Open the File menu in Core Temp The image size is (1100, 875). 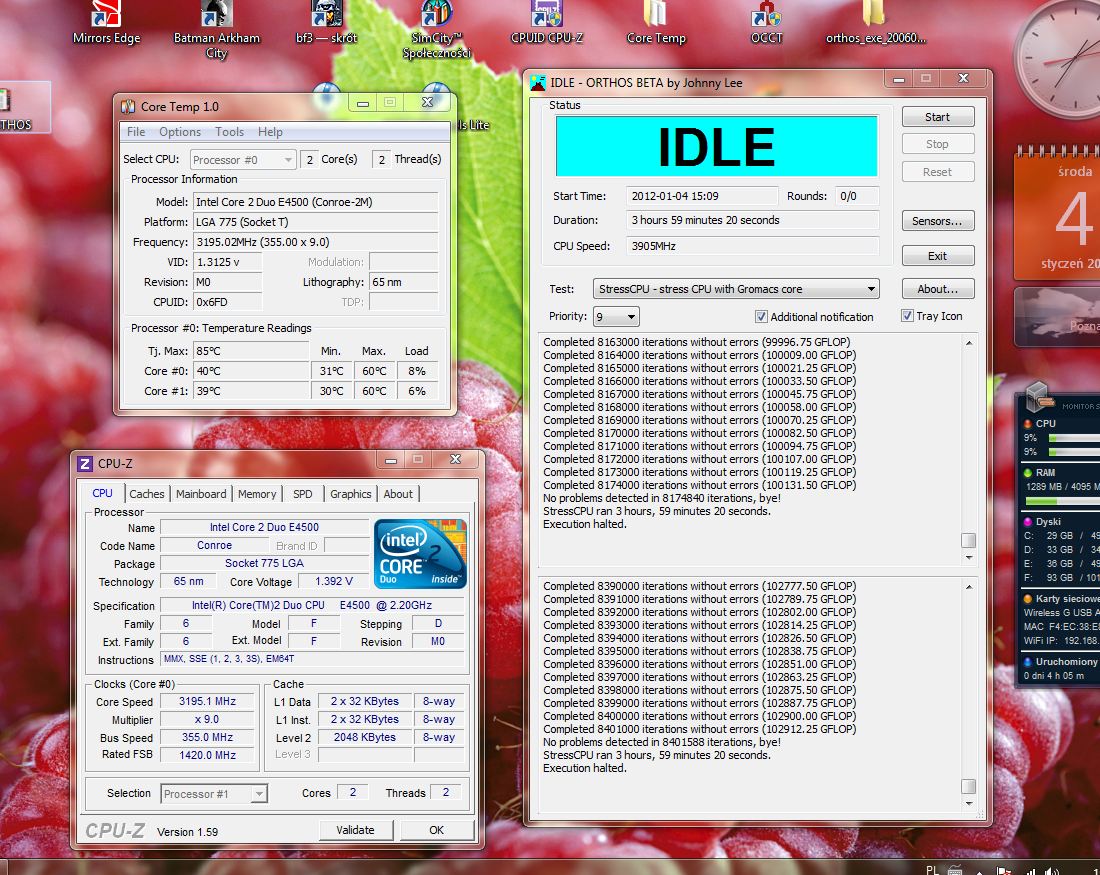(136, 132)
